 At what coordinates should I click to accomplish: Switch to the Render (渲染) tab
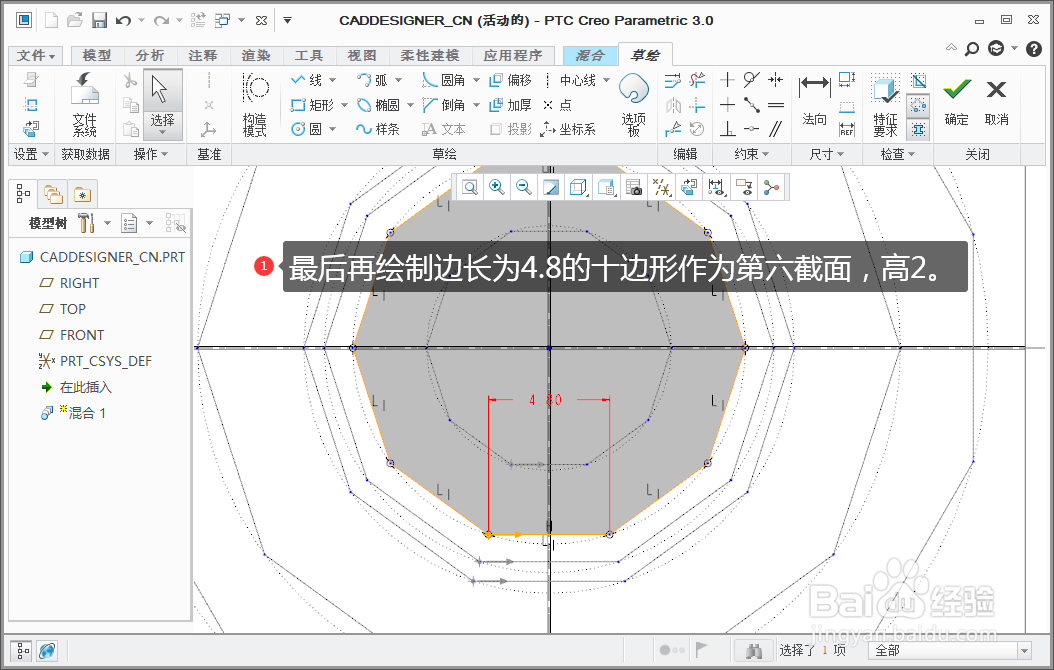[255, 55]
